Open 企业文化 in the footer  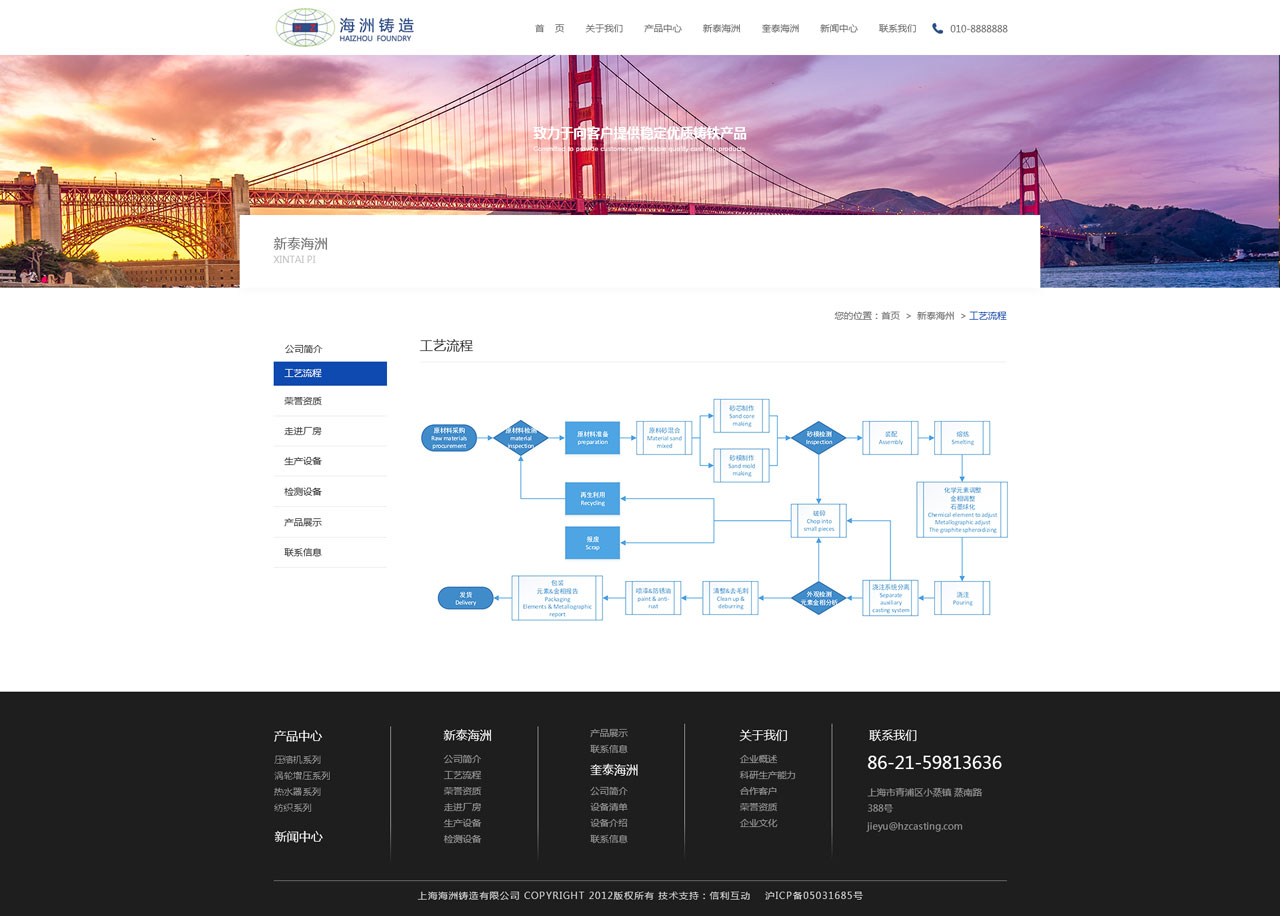pyautogui.click(x=759, y=824)
